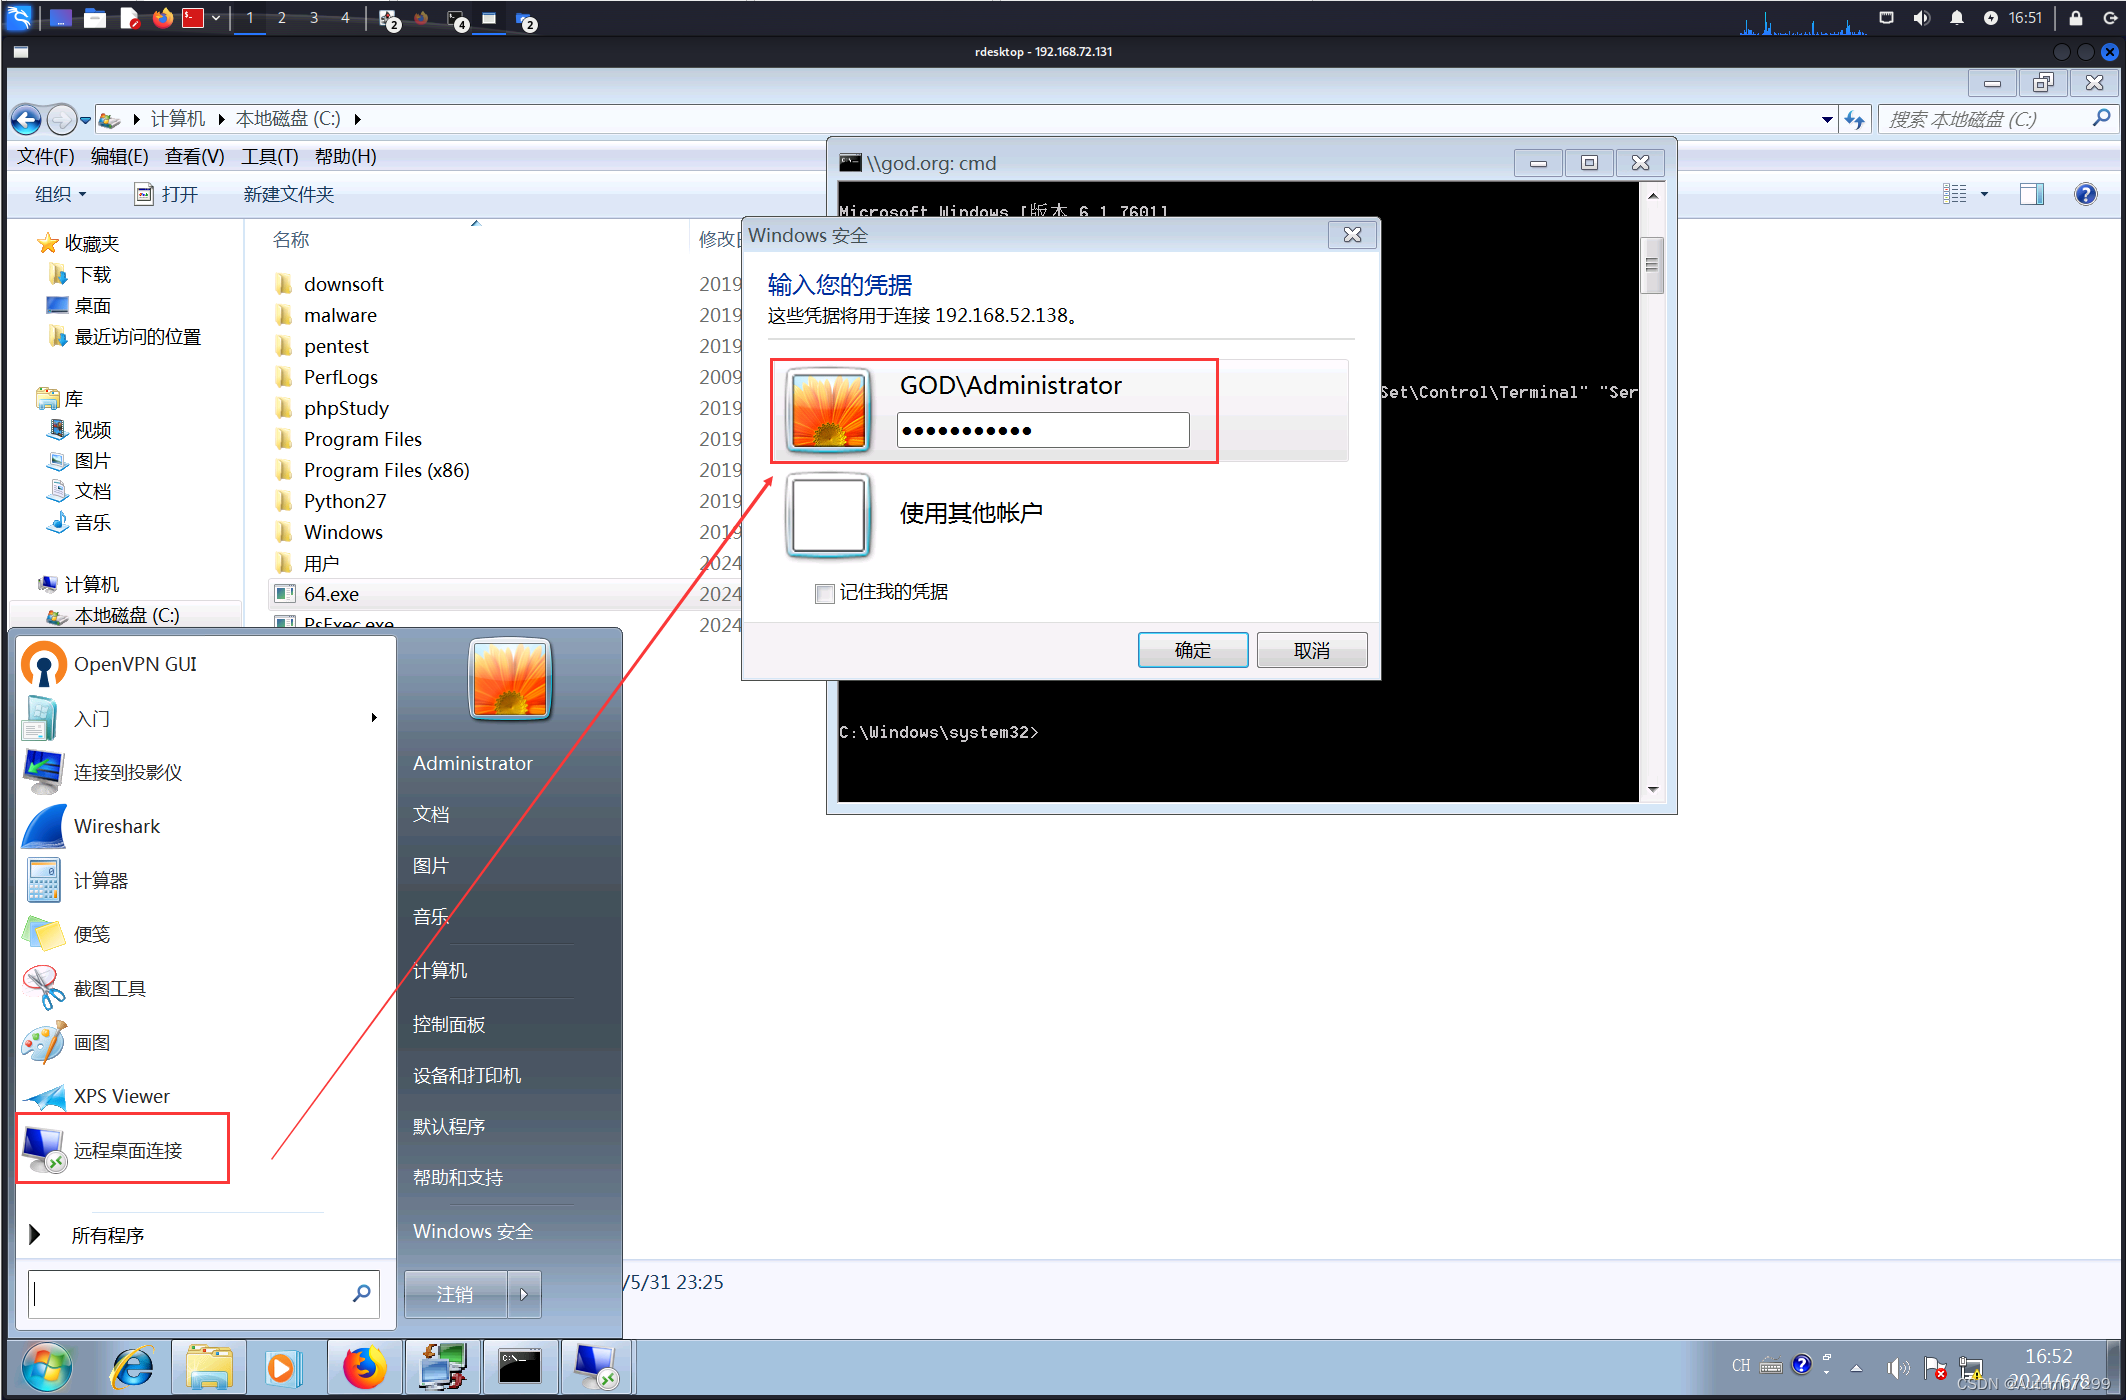Select the 使用其他帐户 tile
The image size is (2126, 1400).
(970, 514)
